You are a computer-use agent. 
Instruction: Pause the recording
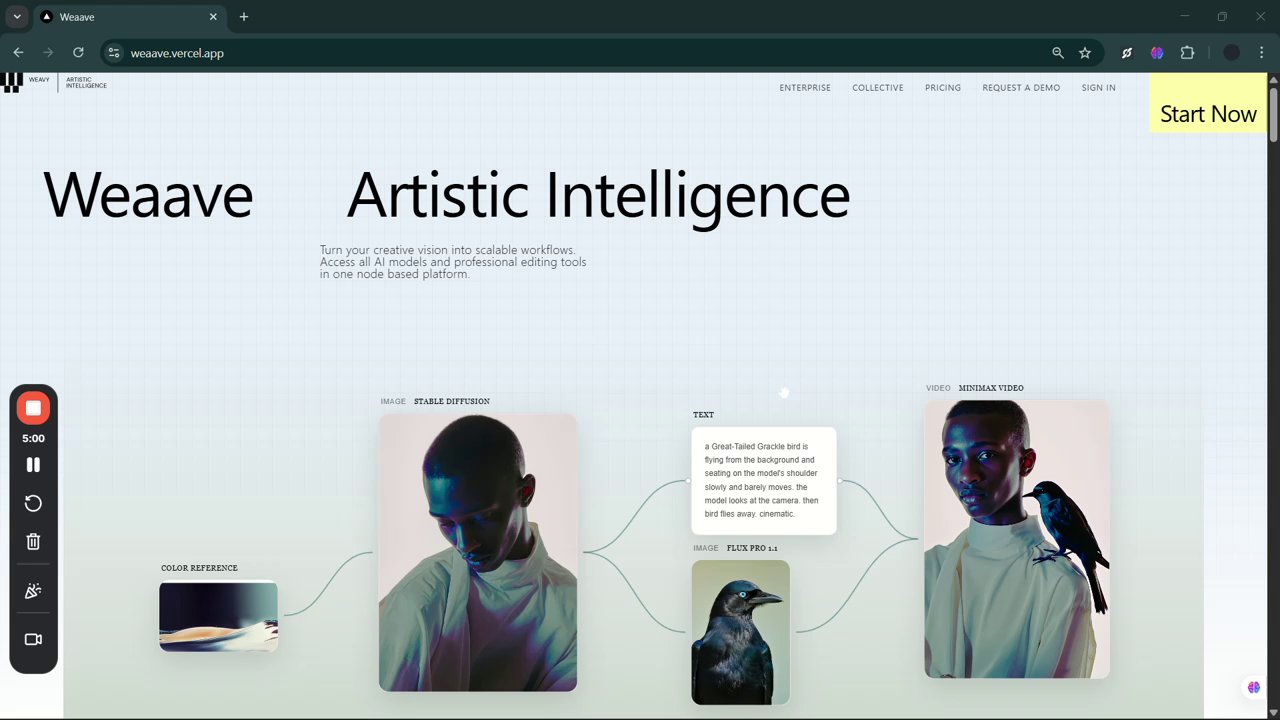point(33,465)
